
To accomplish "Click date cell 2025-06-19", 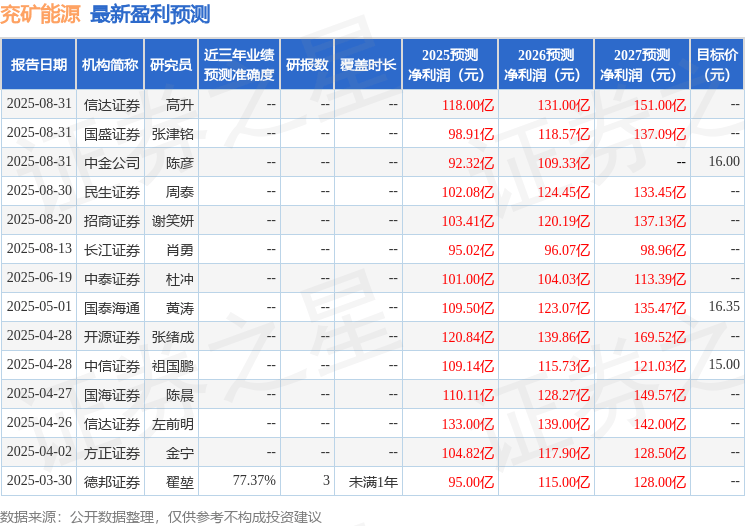I will click(x=39, y=277).
